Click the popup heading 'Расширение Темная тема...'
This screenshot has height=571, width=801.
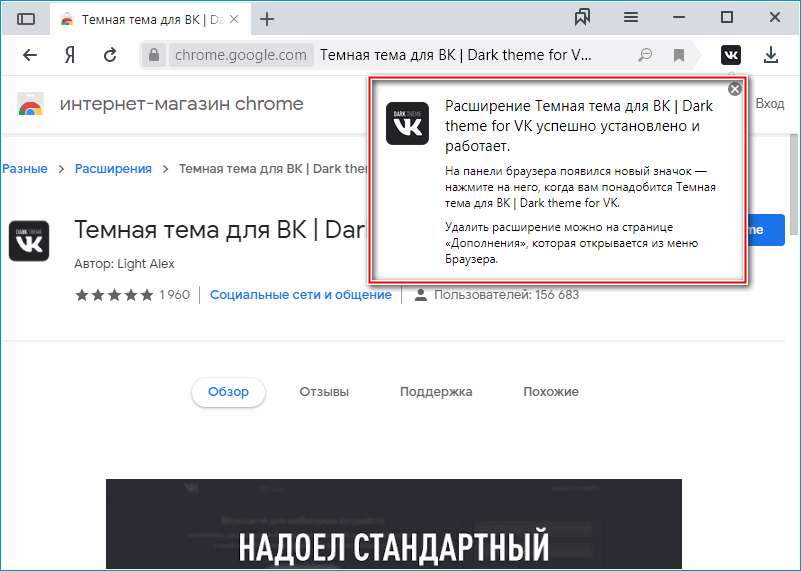point(579,126)
